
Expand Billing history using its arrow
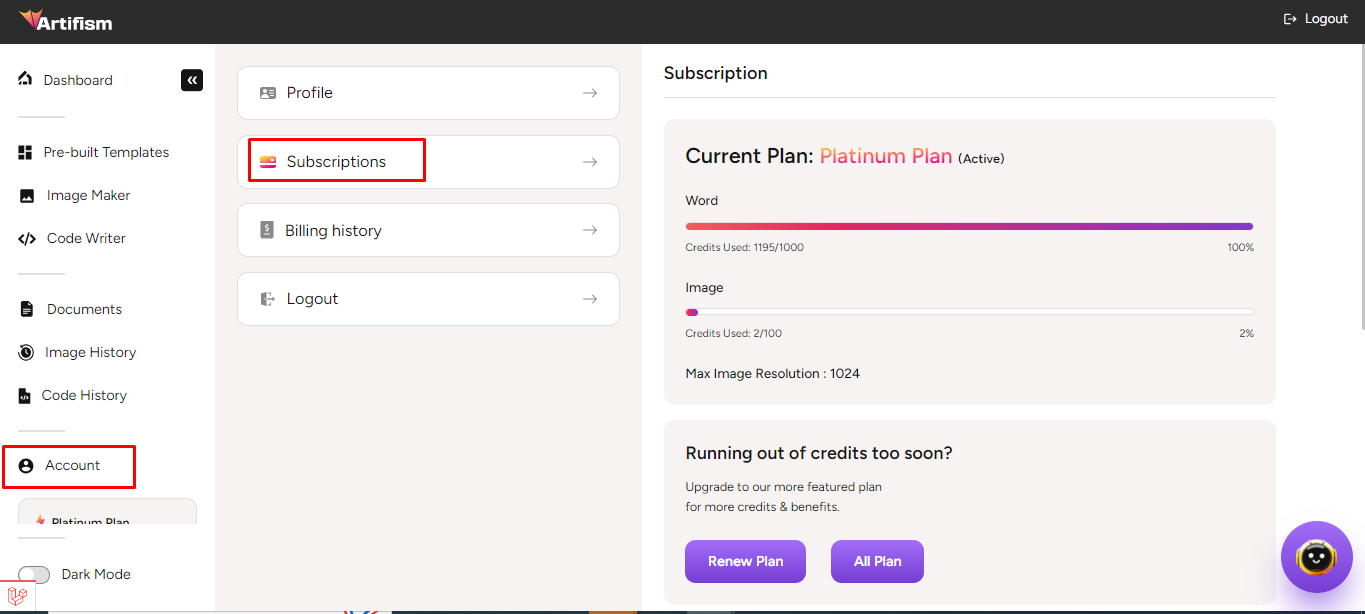pos(590,230)
